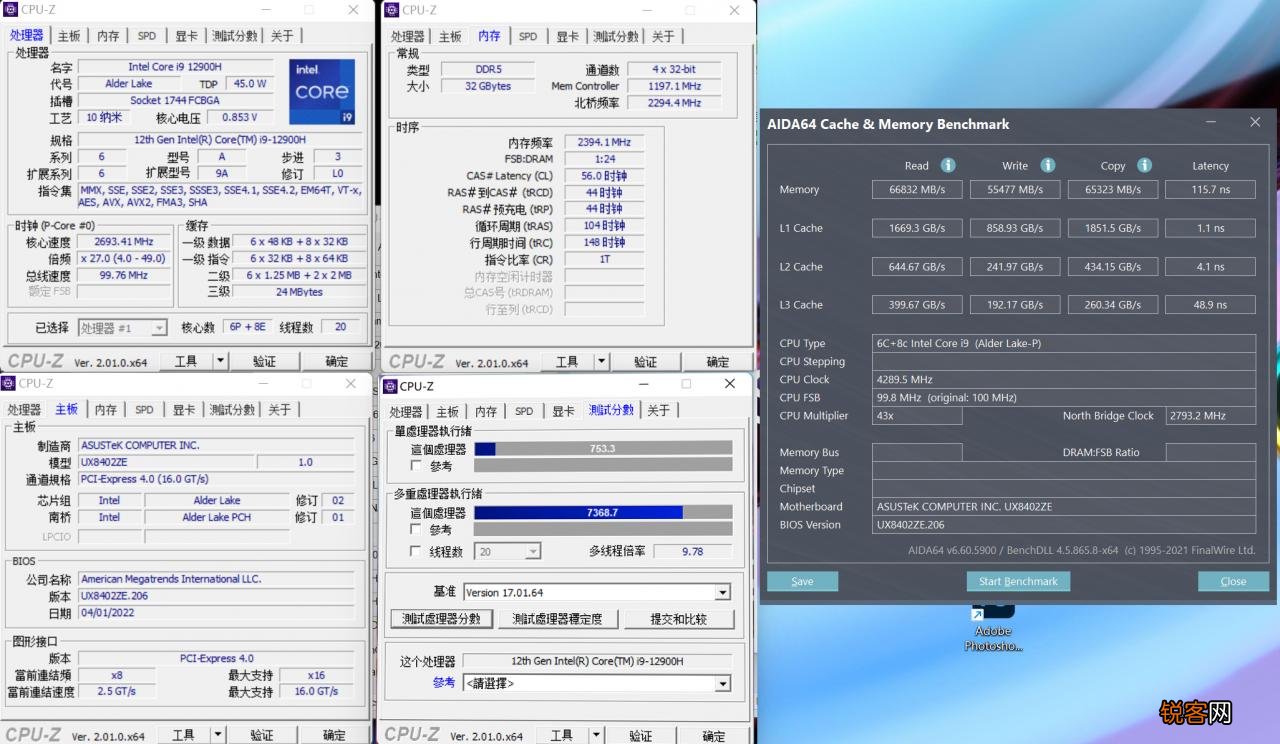Click the CPU-Z title bar icon of the memory window
This screenshot has height=744, width=1280.
393,10
